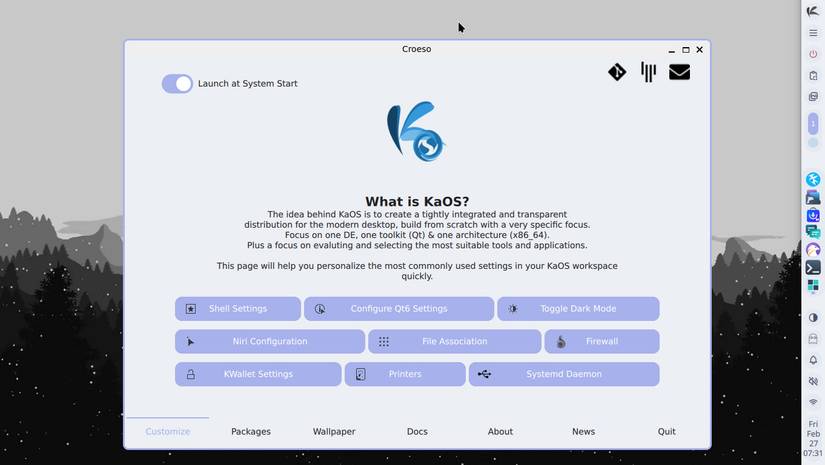Click the half-circle contrast icon in panel

[813, 318]
